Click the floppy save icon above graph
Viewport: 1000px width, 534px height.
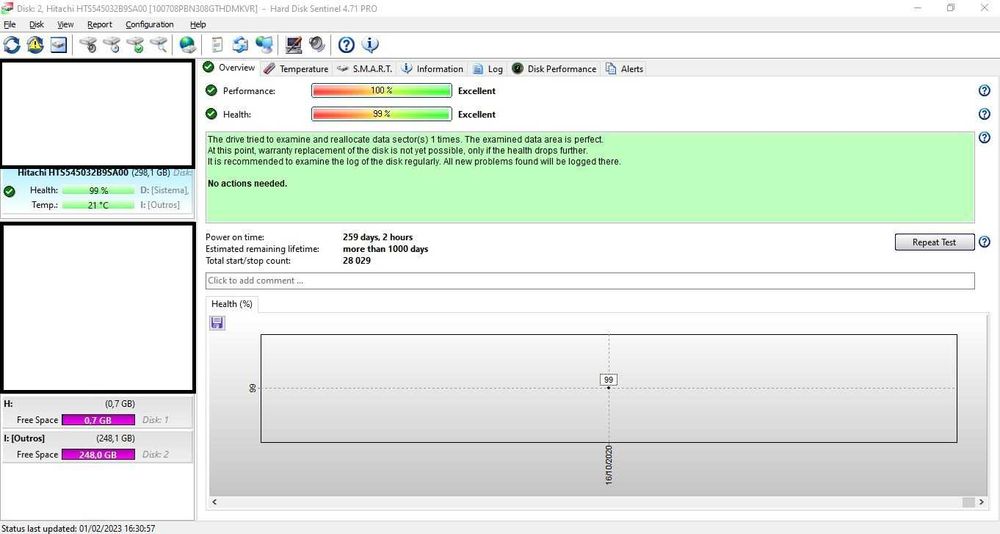217,323
